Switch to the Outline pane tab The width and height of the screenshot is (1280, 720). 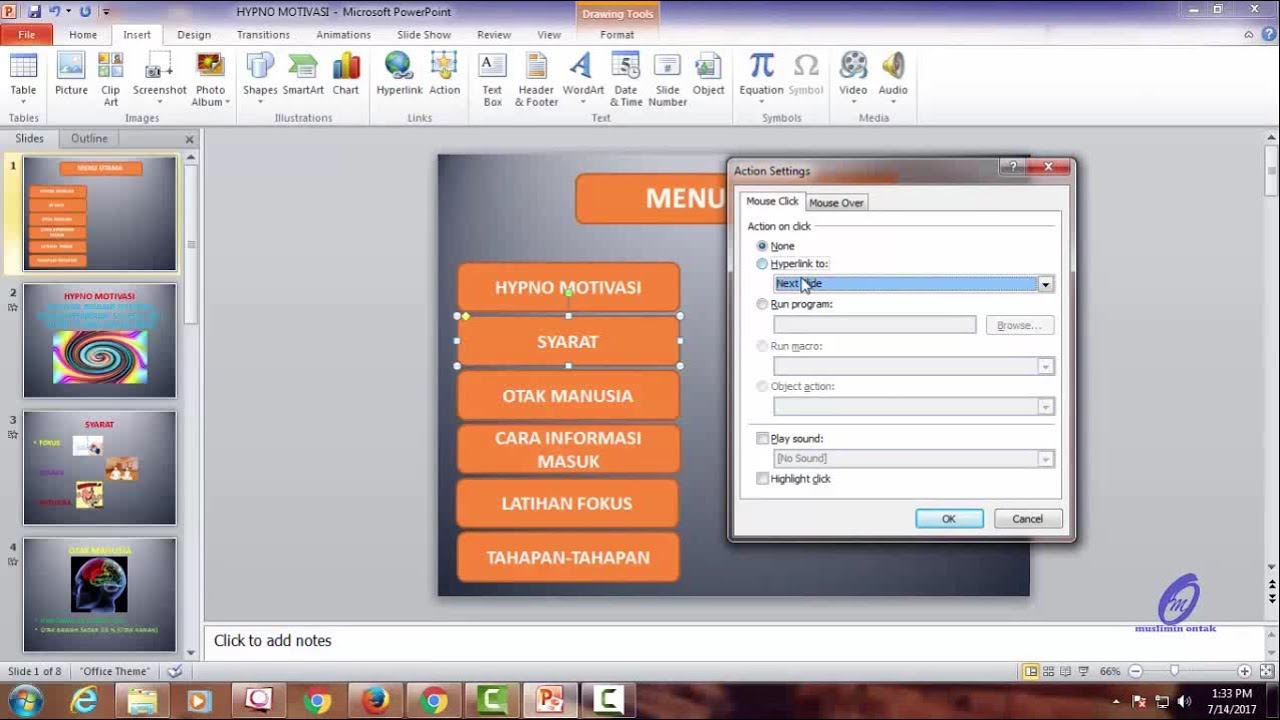(x=89, y=138)
